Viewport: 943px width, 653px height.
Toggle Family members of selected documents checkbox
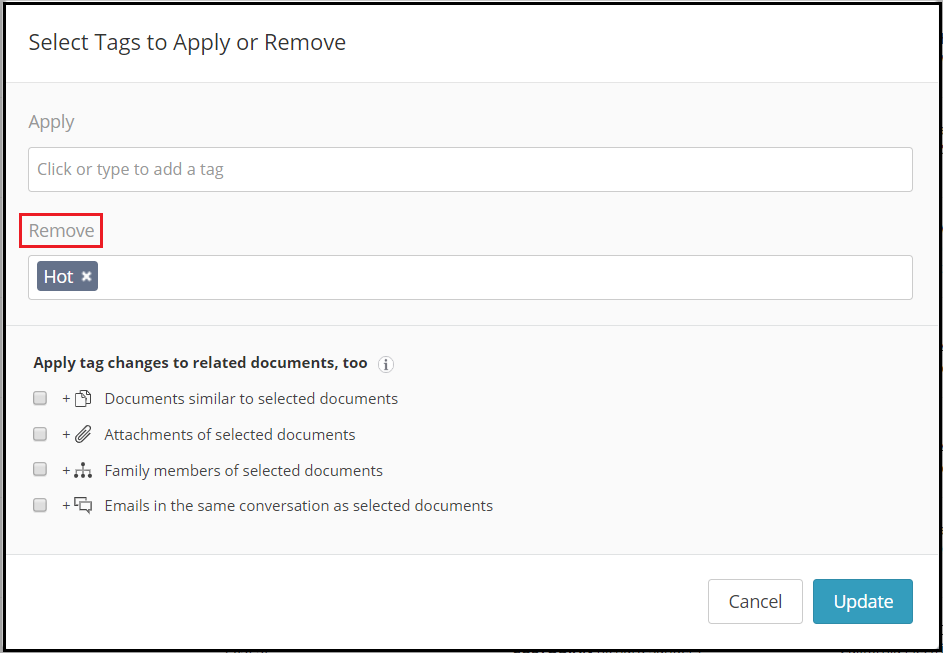click(40, 470)
